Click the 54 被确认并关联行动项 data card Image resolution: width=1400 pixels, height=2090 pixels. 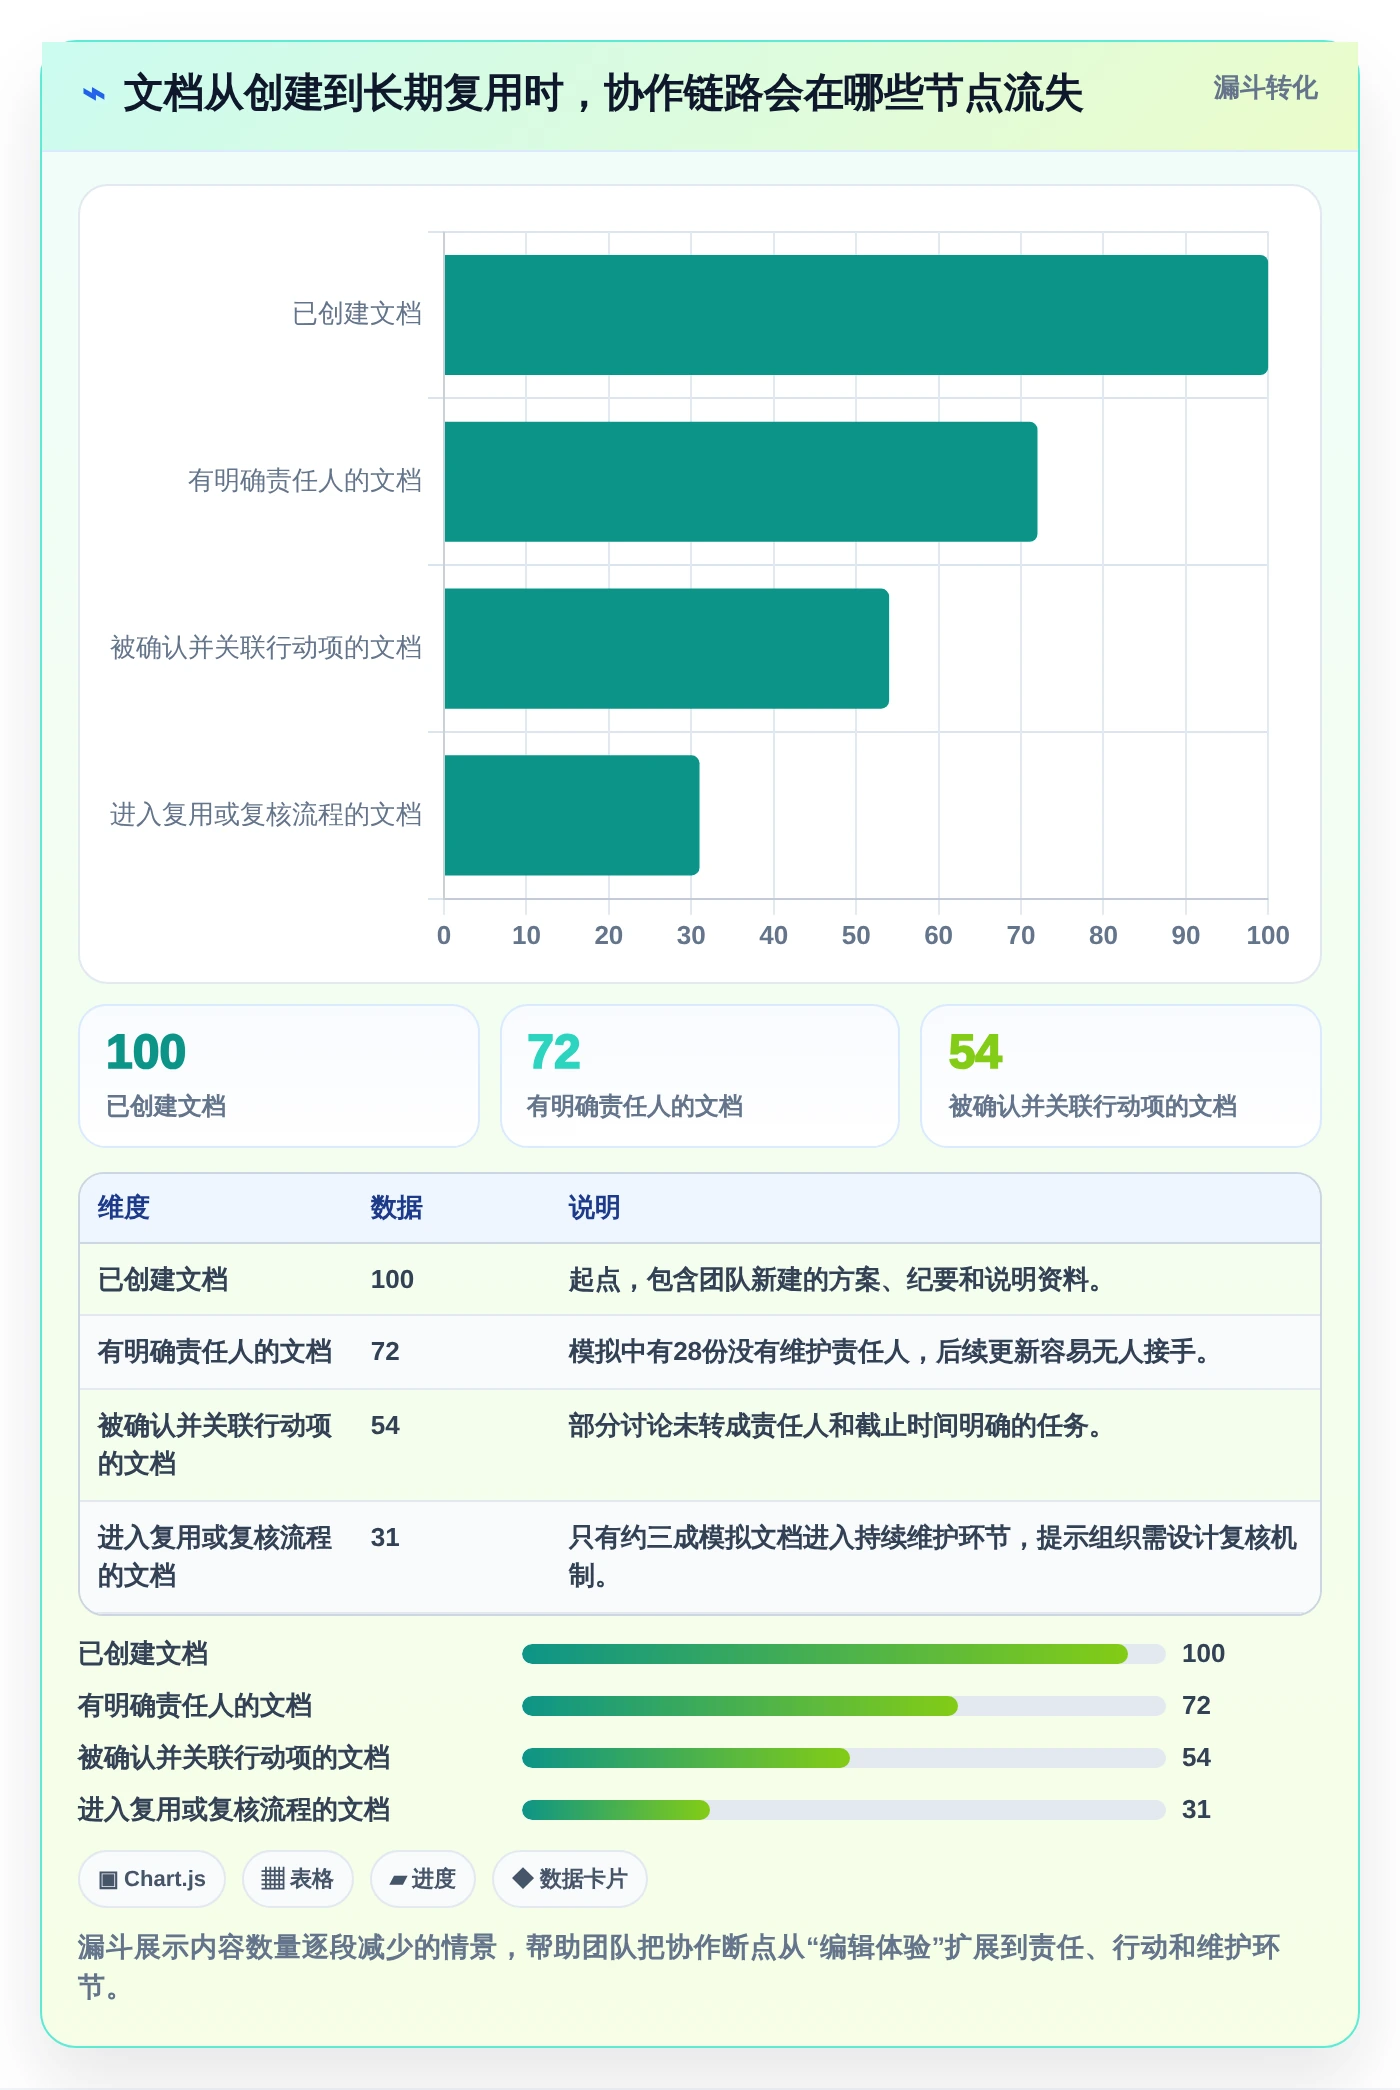click(1121, 1076)
